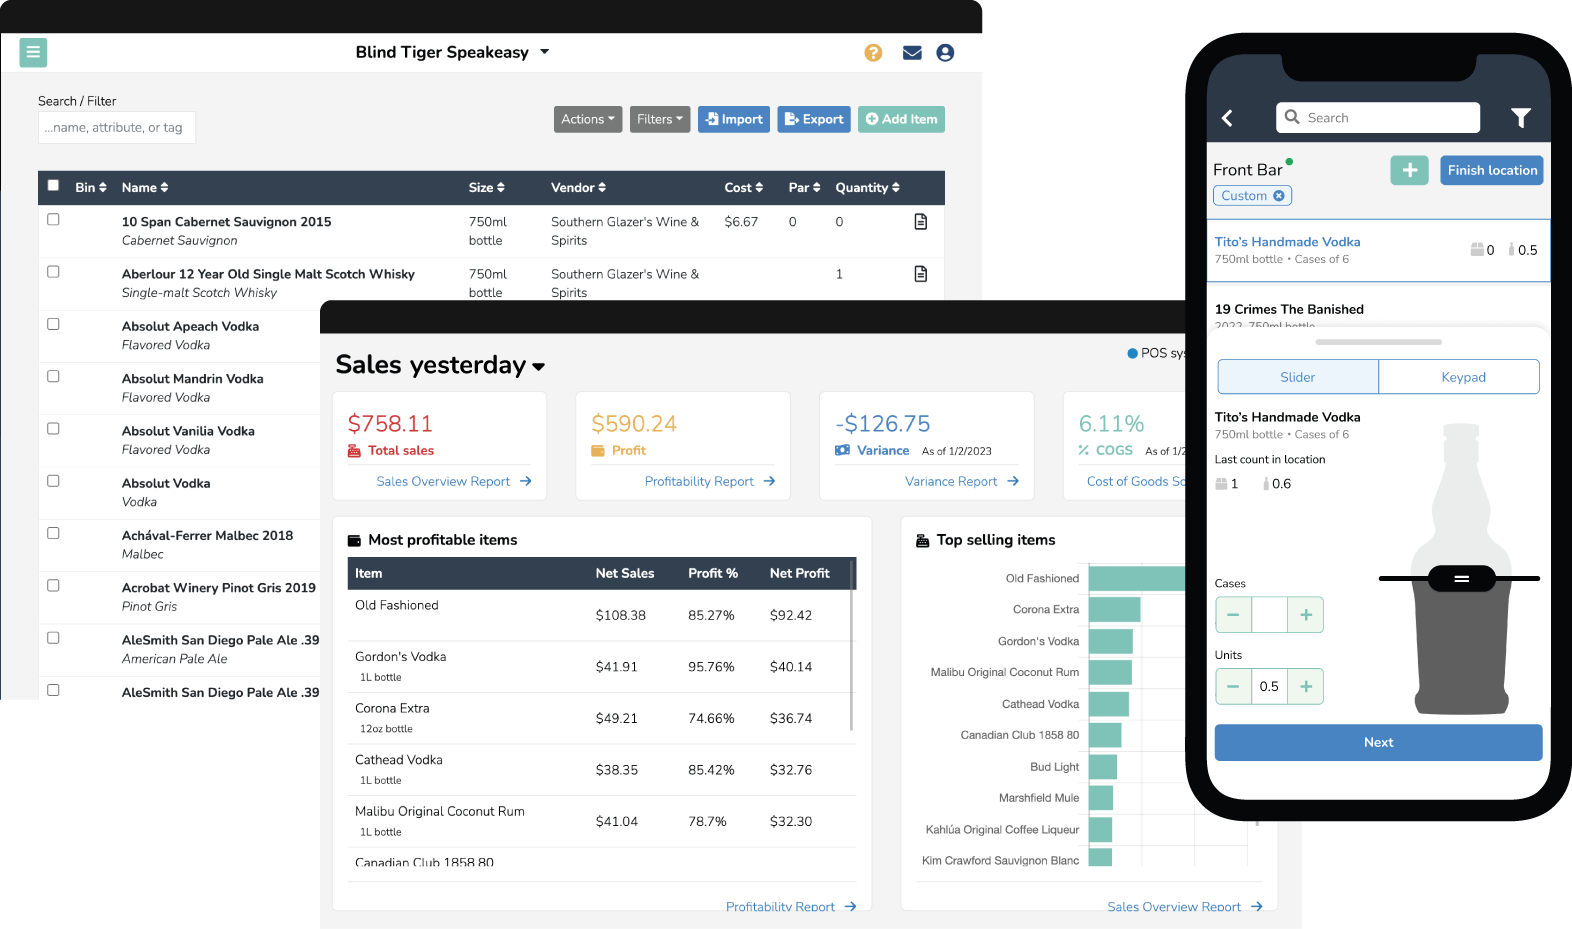Check the plain Absolut Vodka row

click(53, 481)
